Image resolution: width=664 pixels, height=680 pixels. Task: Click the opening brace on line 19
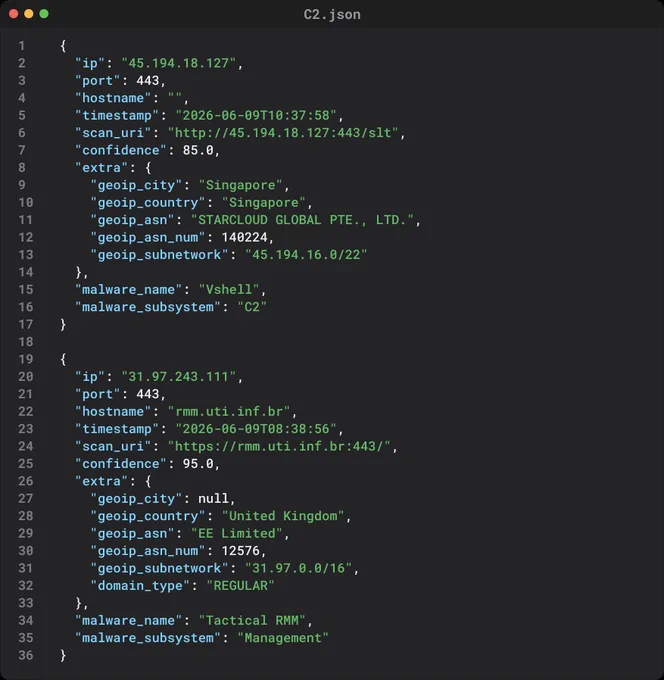[63, 359]
